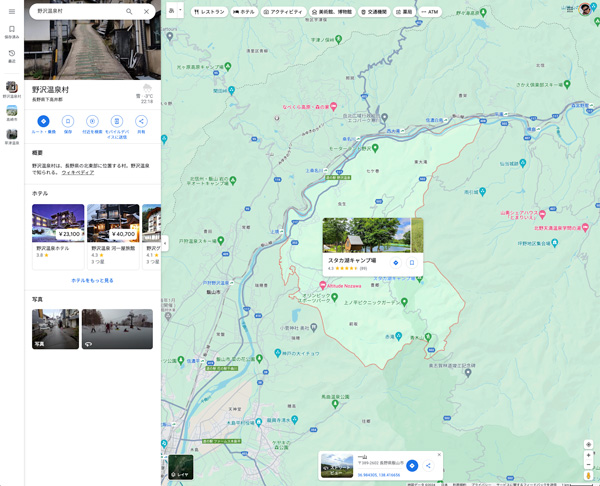
Task: Zoom out with the minus button
Action: pyautogui.click(x=589, y=465)
